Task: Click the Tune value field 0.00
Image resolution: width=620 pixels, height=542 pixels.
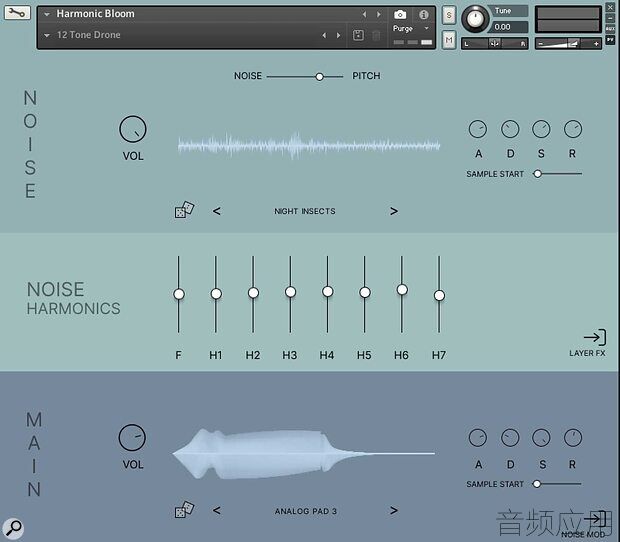Action: click(x=508, y=27)
